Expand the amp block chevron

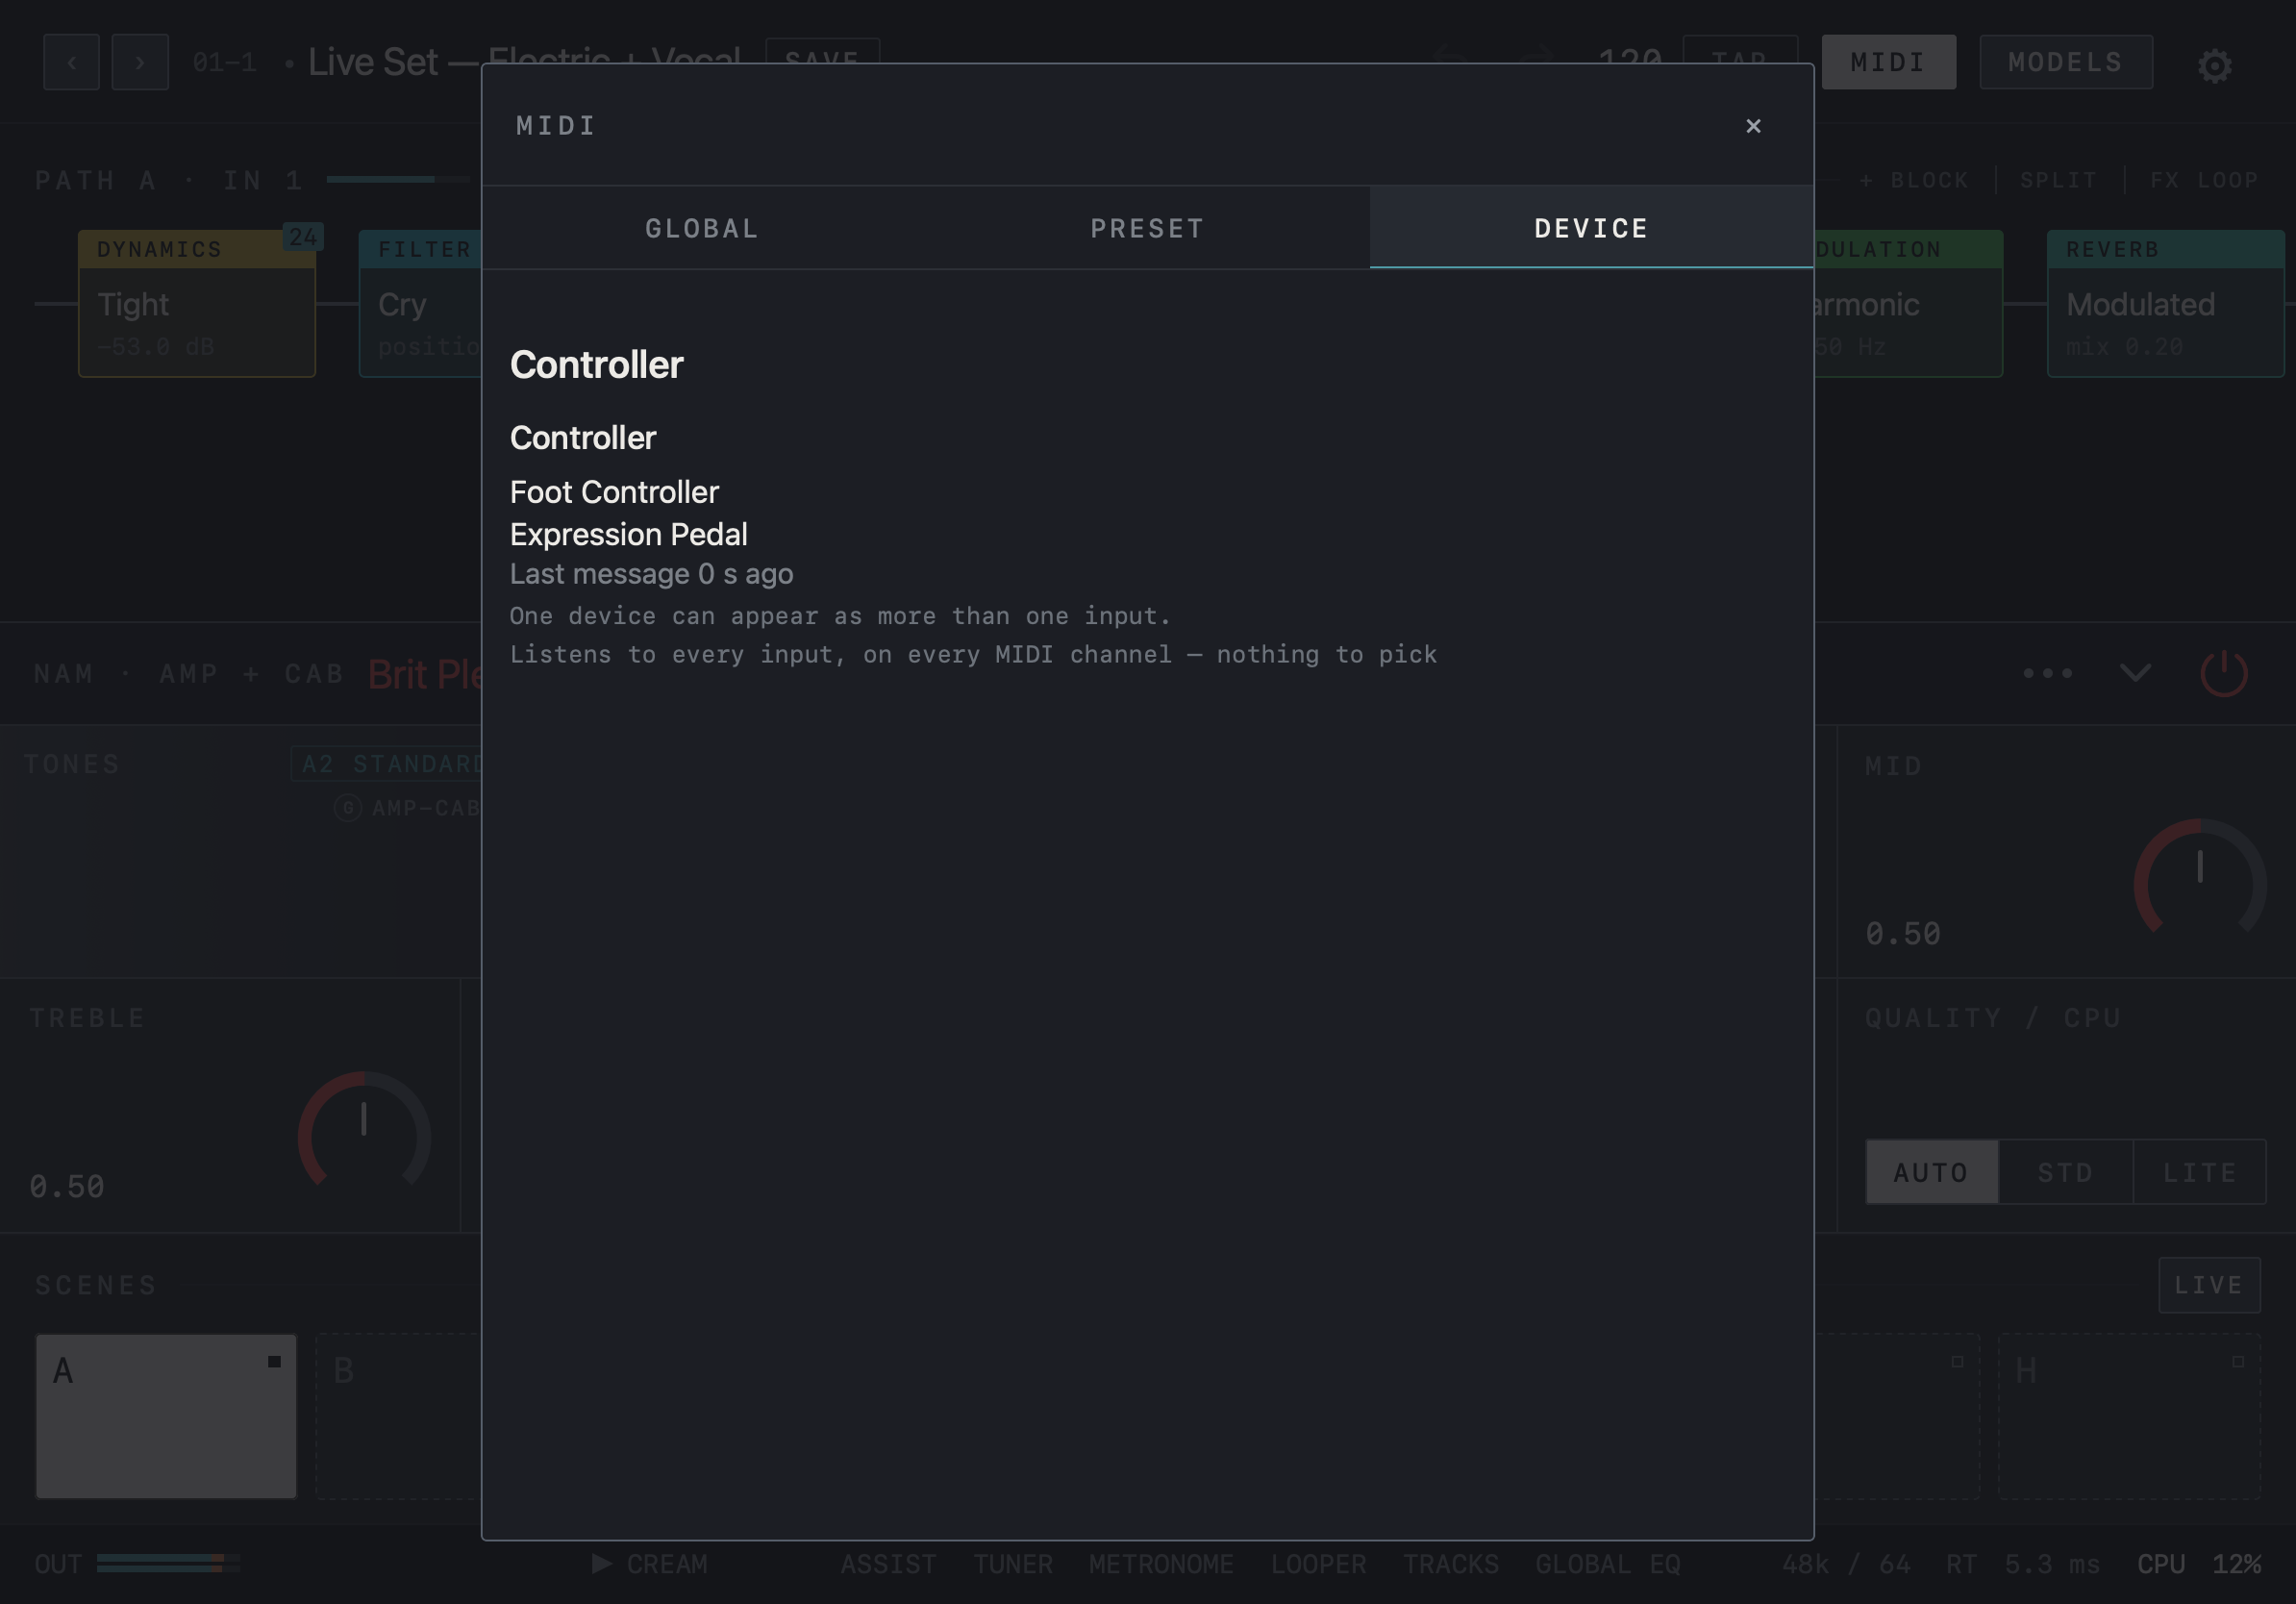pyautogui.click(x=2135, y=673)
